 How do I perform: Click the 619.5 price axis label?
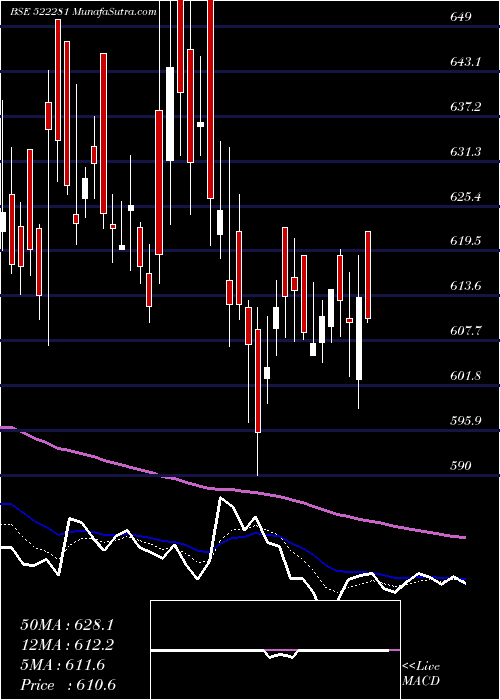[x=465, y=241]
